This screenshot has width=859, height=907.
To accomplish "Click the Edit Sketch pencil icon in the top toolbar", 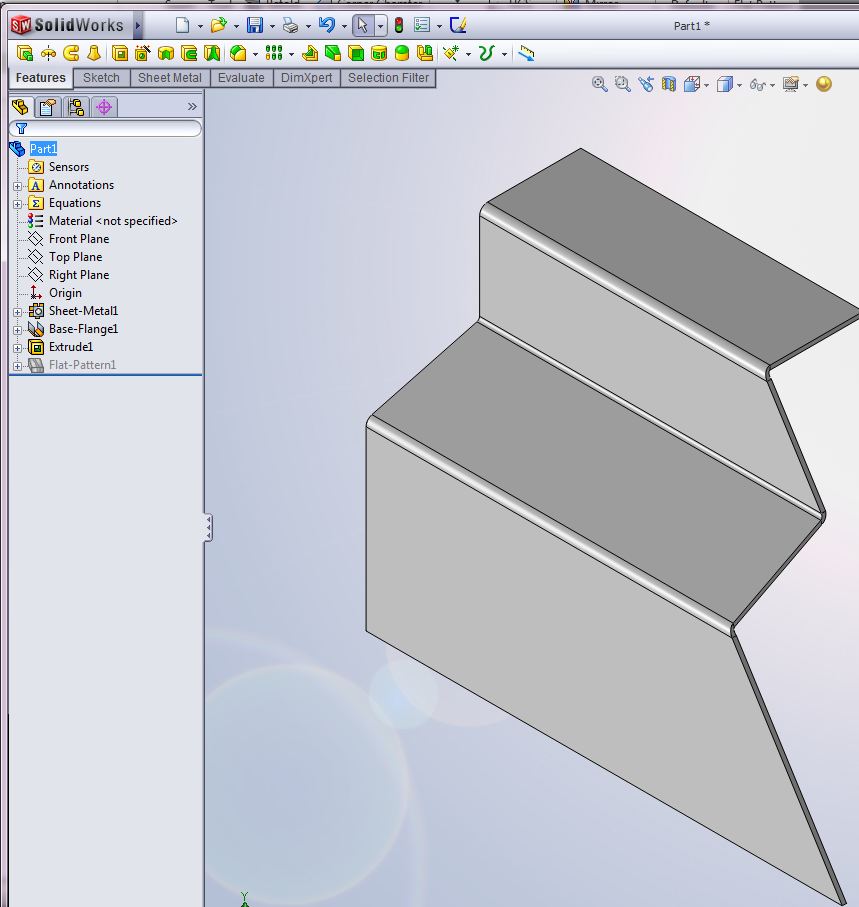I will [x=458, y=25].
